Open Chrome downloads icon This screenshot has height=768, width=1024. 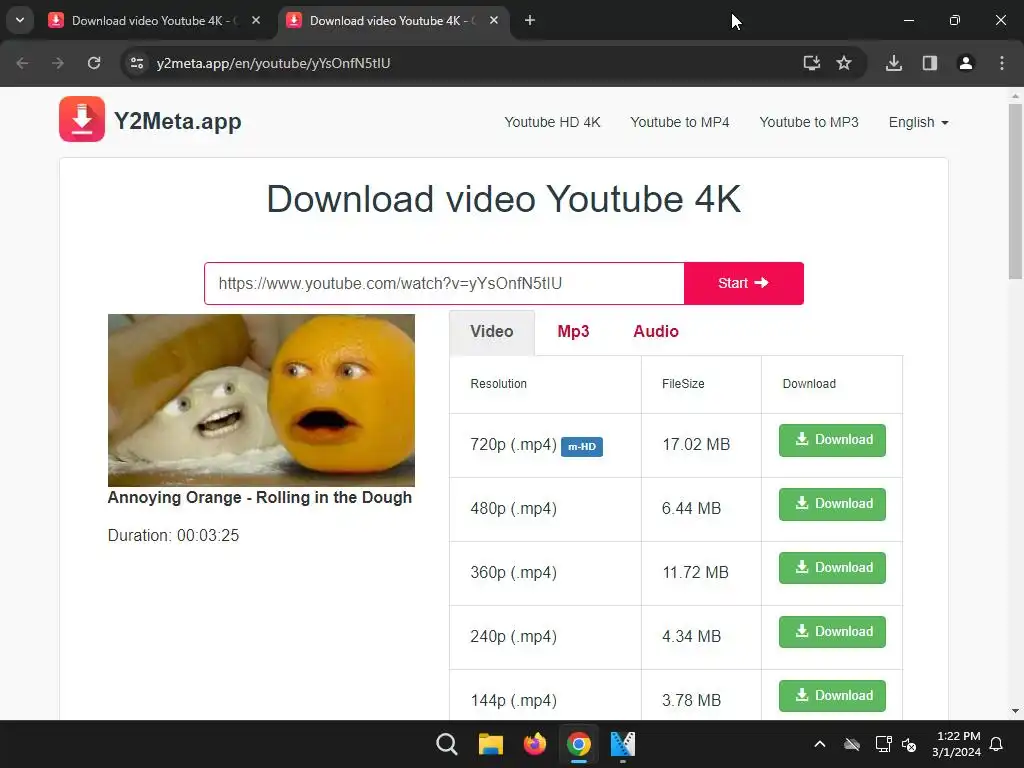coord(893,63)
